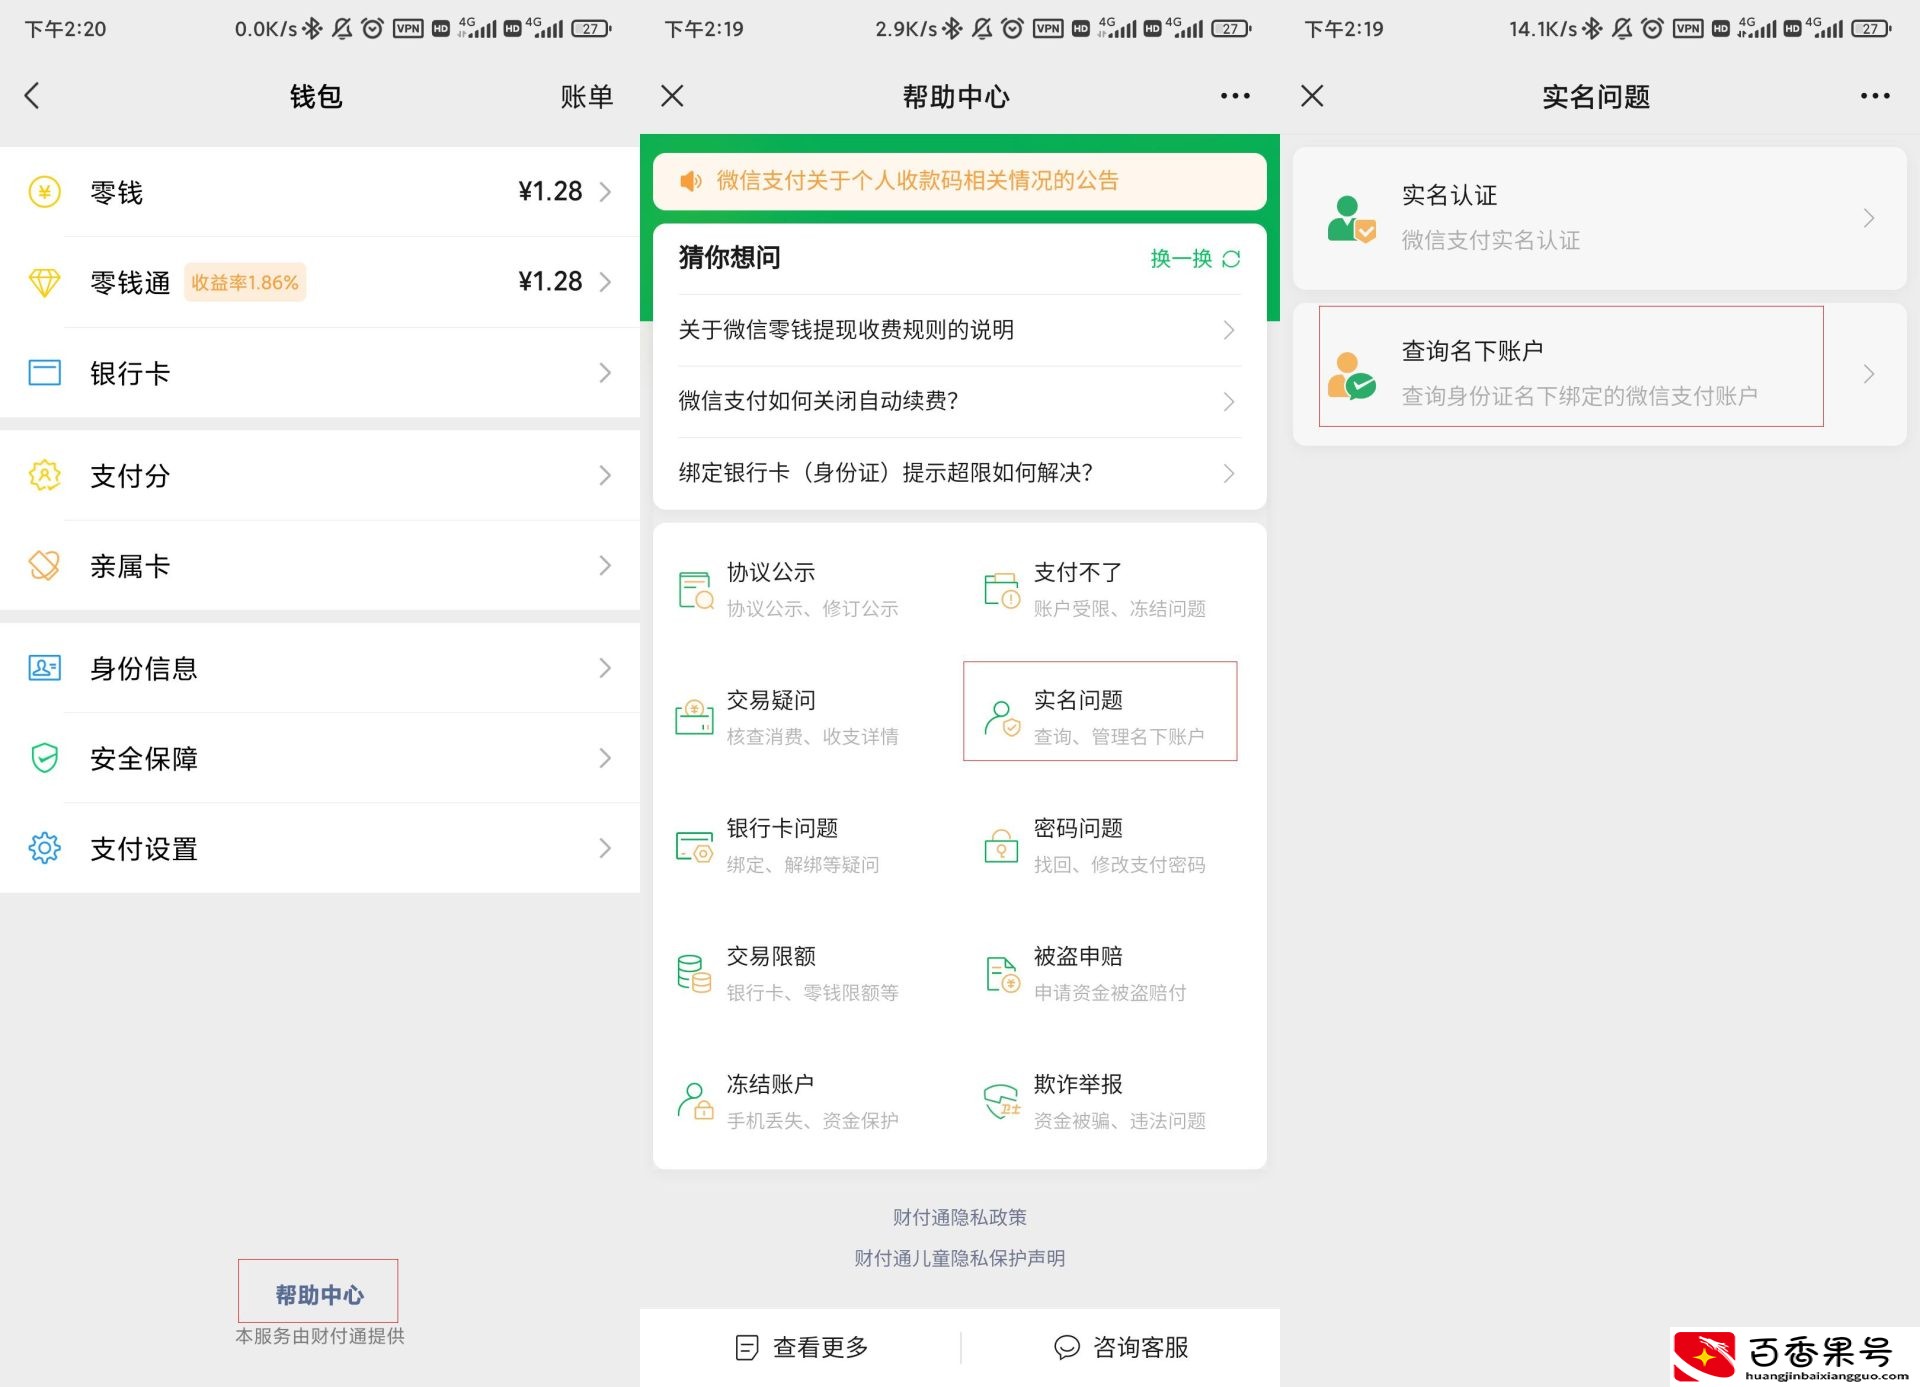Viewport: 1920px width, 1387px height.
Task: Open the 帮助中心 link in wallet
Action: (x=319, y=1295)
